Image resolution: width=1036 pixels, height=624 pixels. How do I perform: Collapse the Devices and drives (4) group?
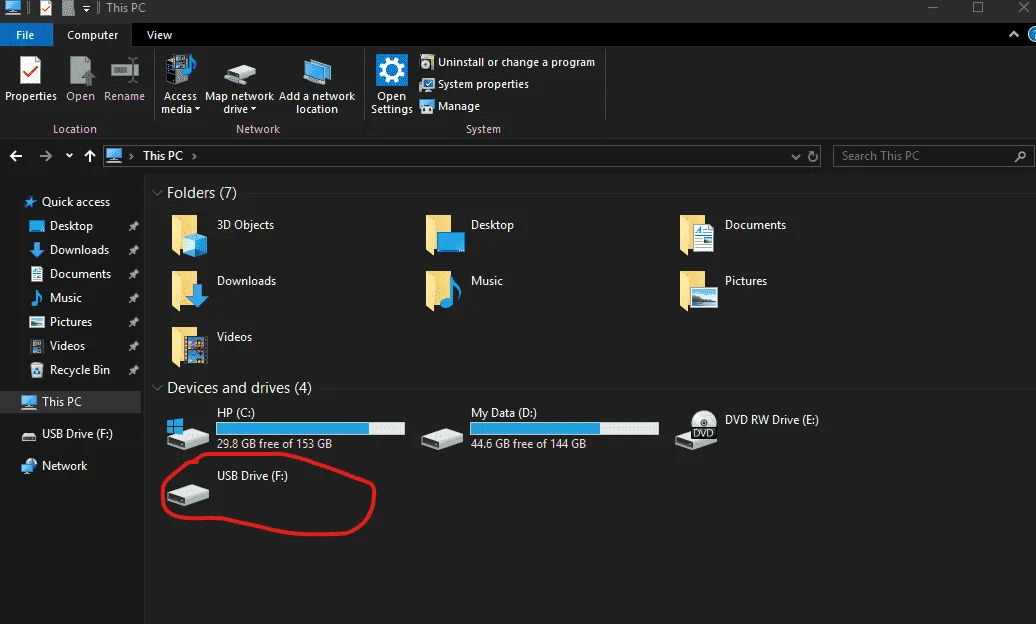157,388
